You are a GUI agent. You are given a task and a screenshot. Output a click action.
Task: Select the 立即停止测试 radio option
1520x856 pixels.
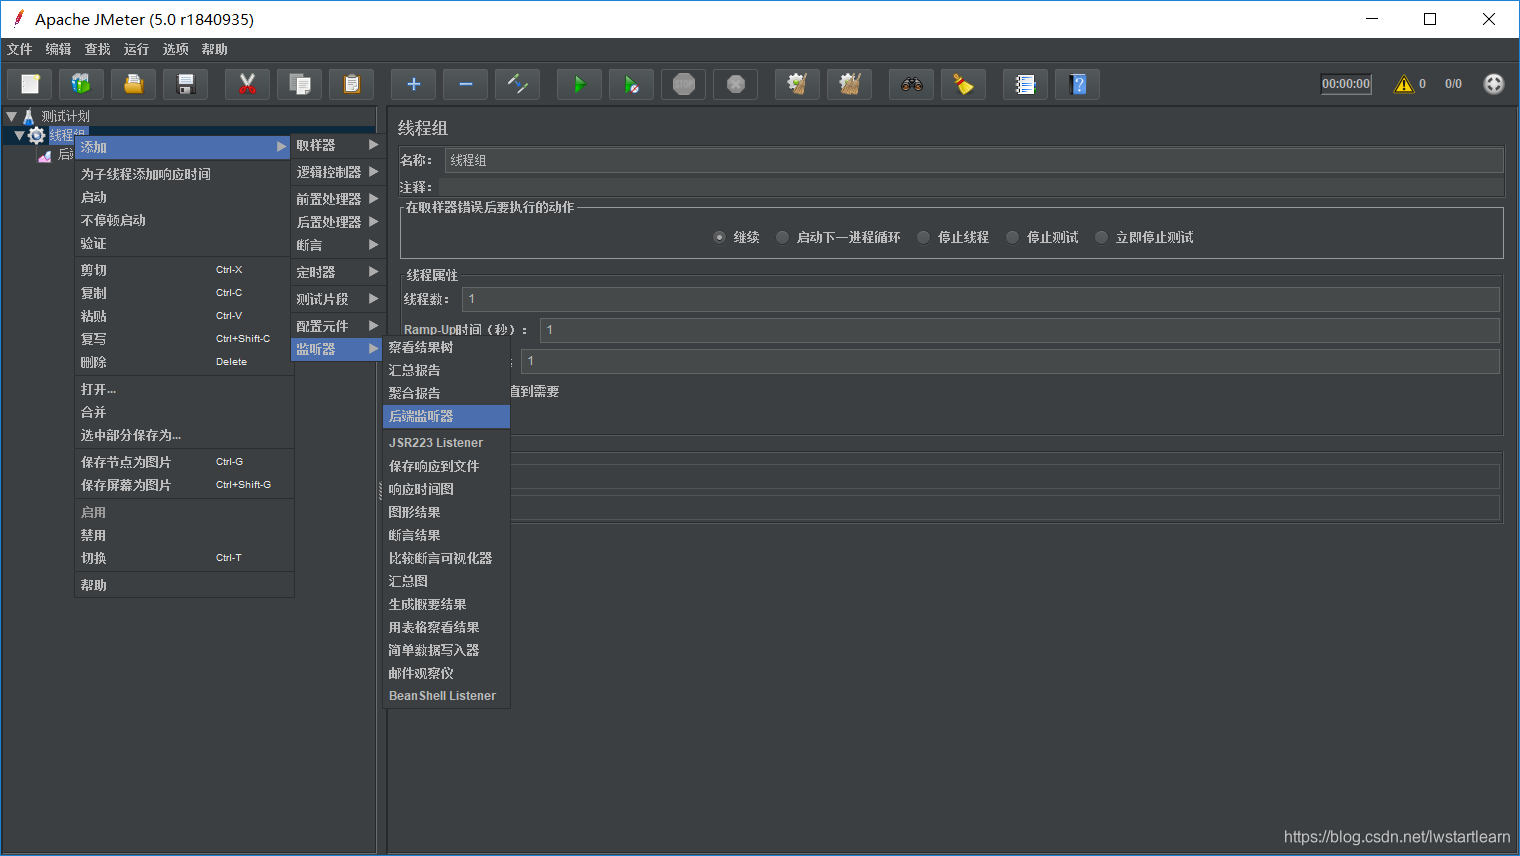tap(1102, 237)
